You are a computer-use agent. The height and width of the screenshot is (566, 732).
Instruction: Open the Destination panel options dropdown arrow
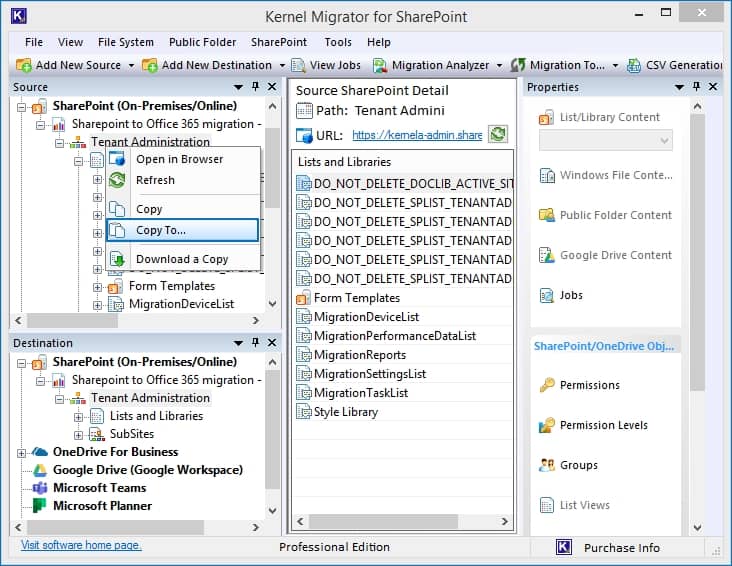tap(238, 343)
